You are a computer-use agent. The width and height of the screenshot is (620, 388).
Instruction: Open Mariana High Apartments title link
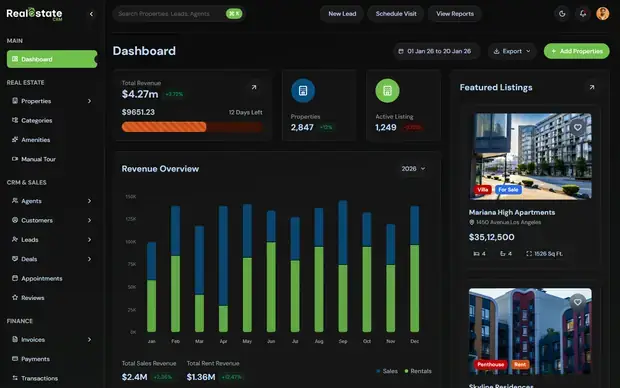(x=512, y=212)
